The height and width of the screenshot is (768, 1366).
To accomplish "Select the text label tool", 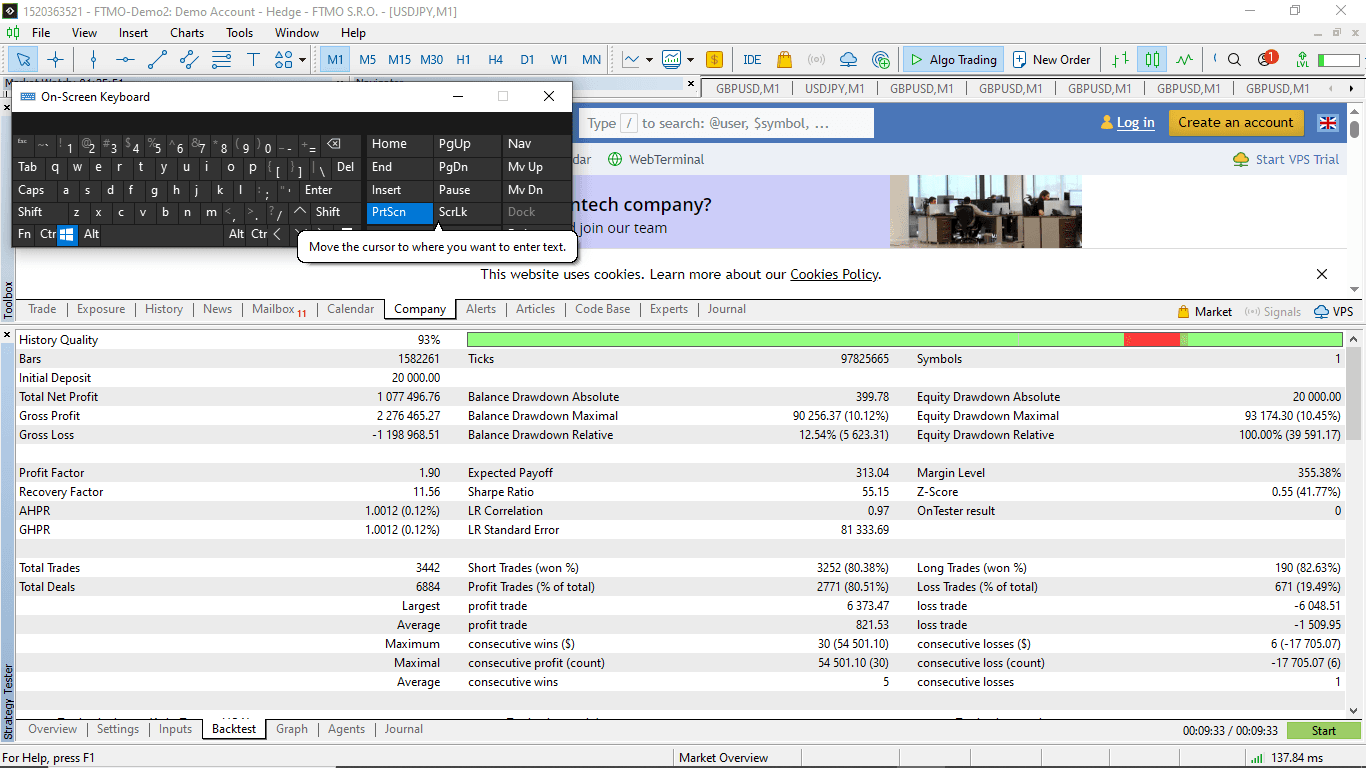I will pyautogui.click(x=253, y=60).
